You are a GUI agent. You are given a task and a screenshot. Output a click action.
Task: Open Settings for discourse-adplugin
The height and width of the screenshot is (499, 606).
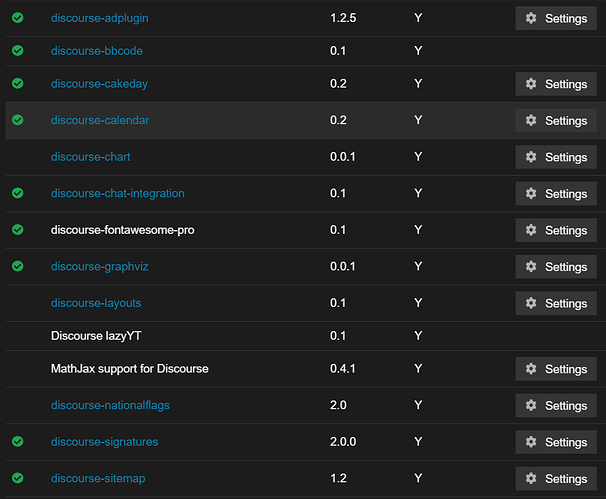pyautogui.click(x=556, y=18)
